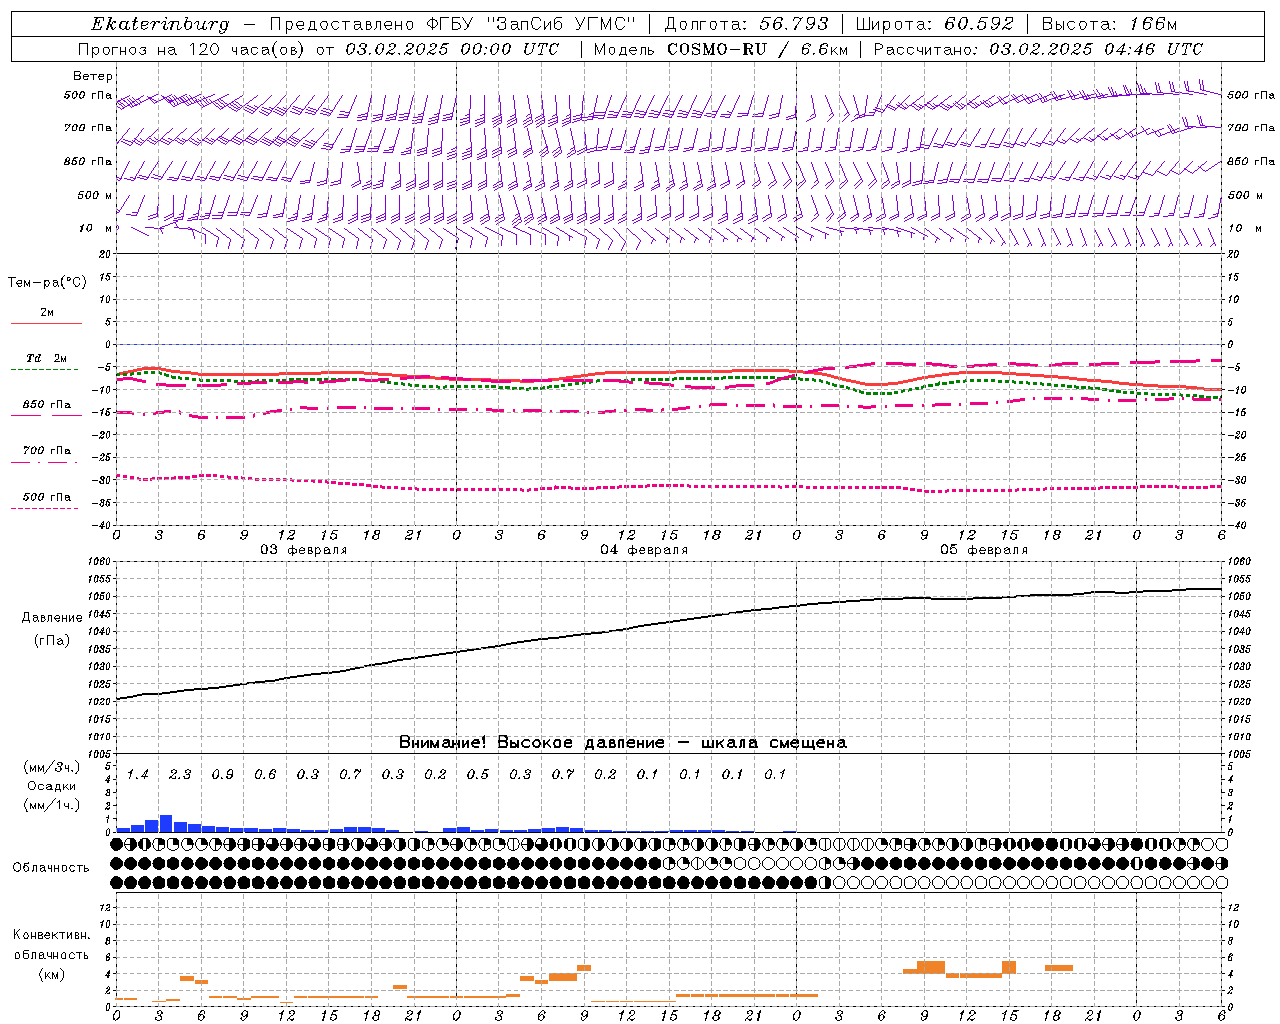Click the "10 м" wind level label on the left
This screenshot has height=1024, width=1280.
(x=96, y=228)
